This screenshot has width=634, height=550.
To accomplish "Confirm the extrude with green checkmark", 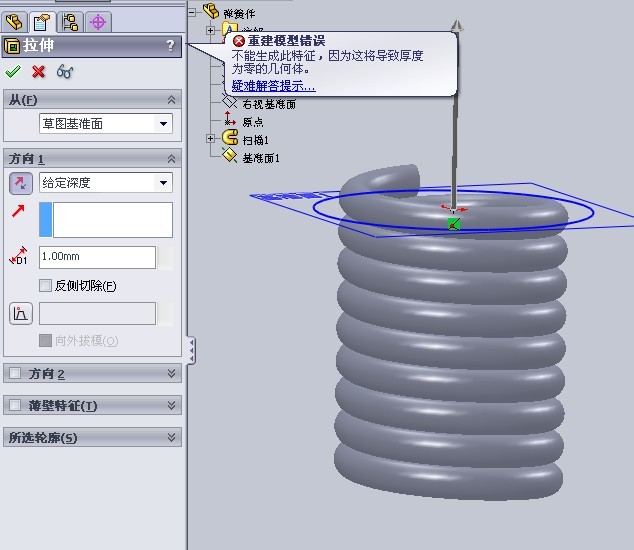I will [x=13, y=72].
